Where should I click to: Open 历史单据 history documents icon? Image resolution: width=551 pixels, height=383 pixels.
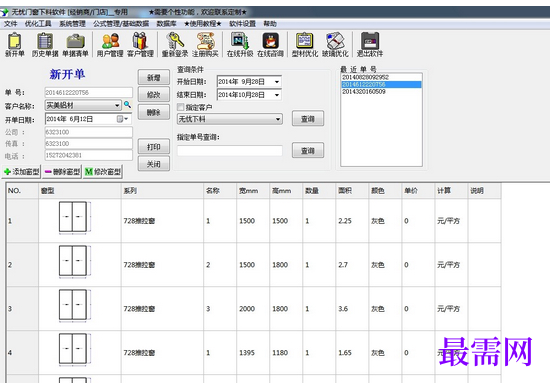coord(45,45)
